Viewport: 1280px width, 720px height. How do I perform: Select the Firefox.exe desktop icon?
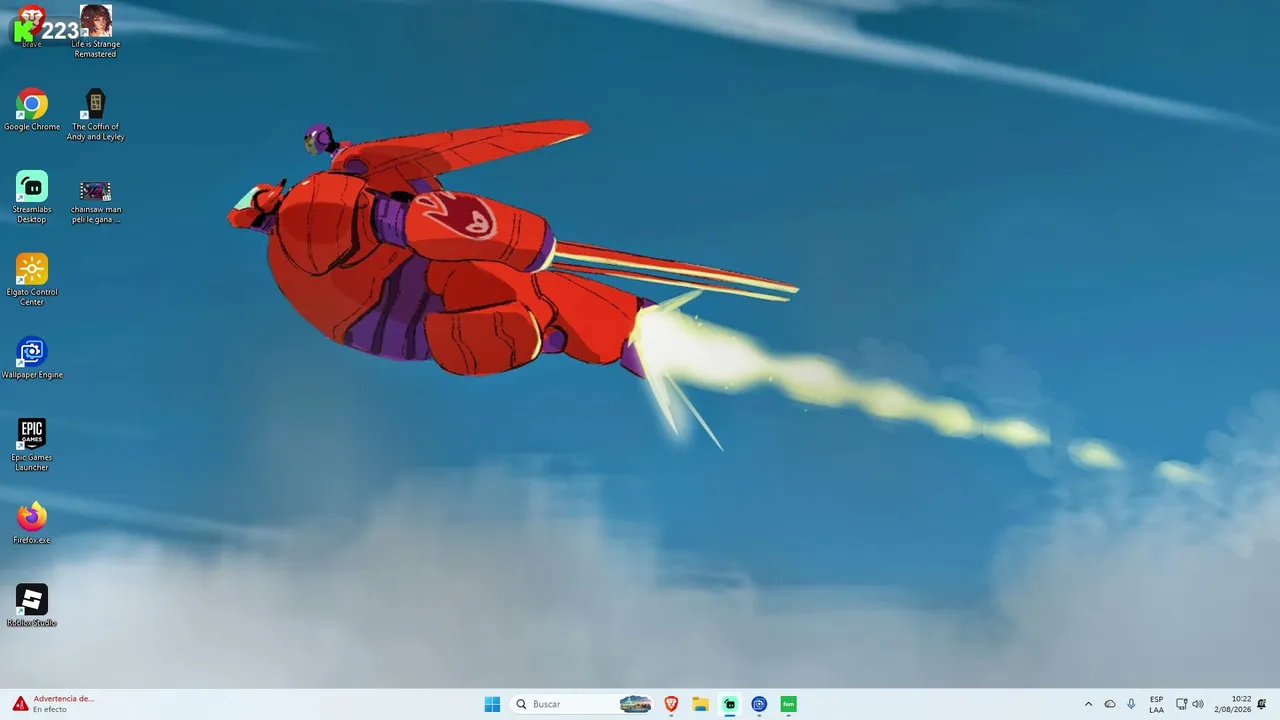pos(32,523)
